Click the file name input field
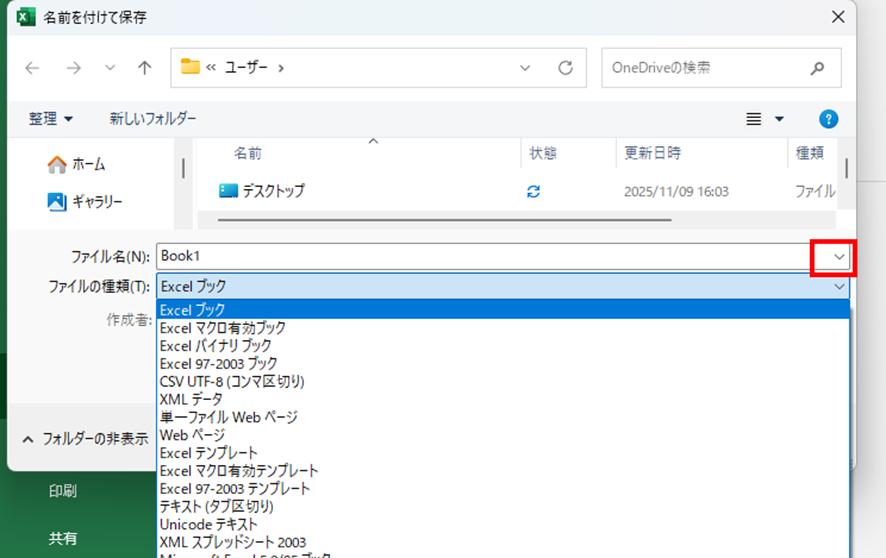This screenshot has width=886, height=558. pyautogui.click(x=480, y=257)
